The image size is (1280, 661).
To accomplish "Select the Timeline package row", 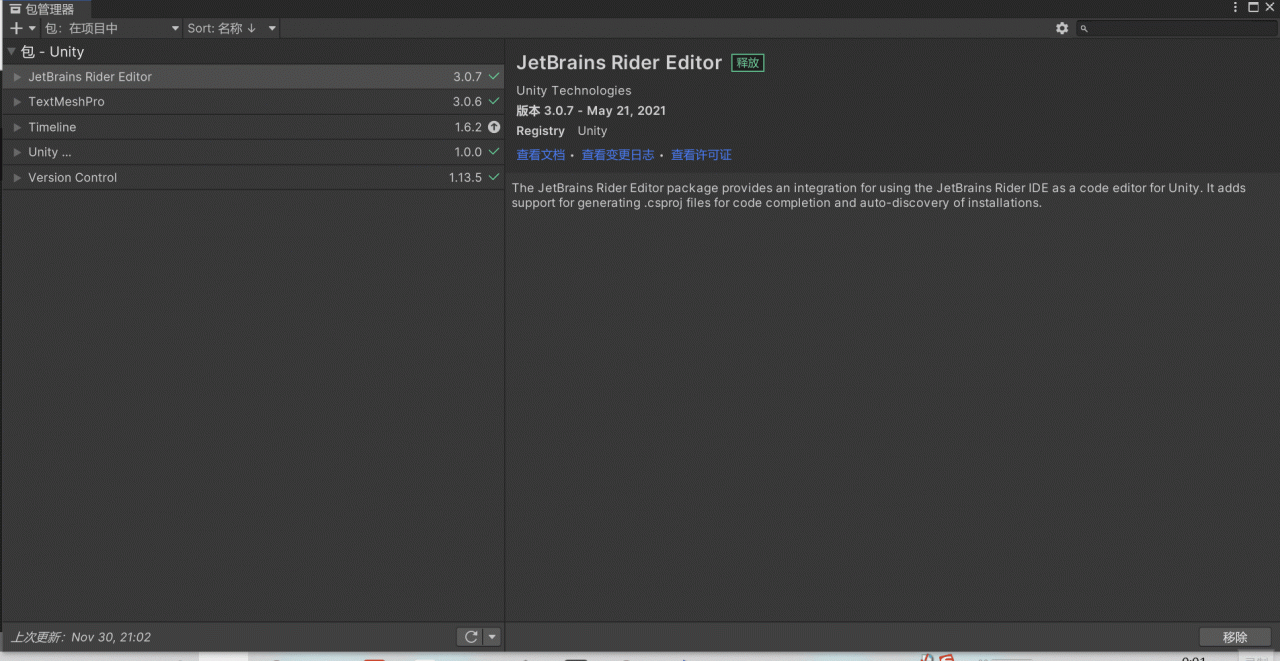I will click(252, 127).
